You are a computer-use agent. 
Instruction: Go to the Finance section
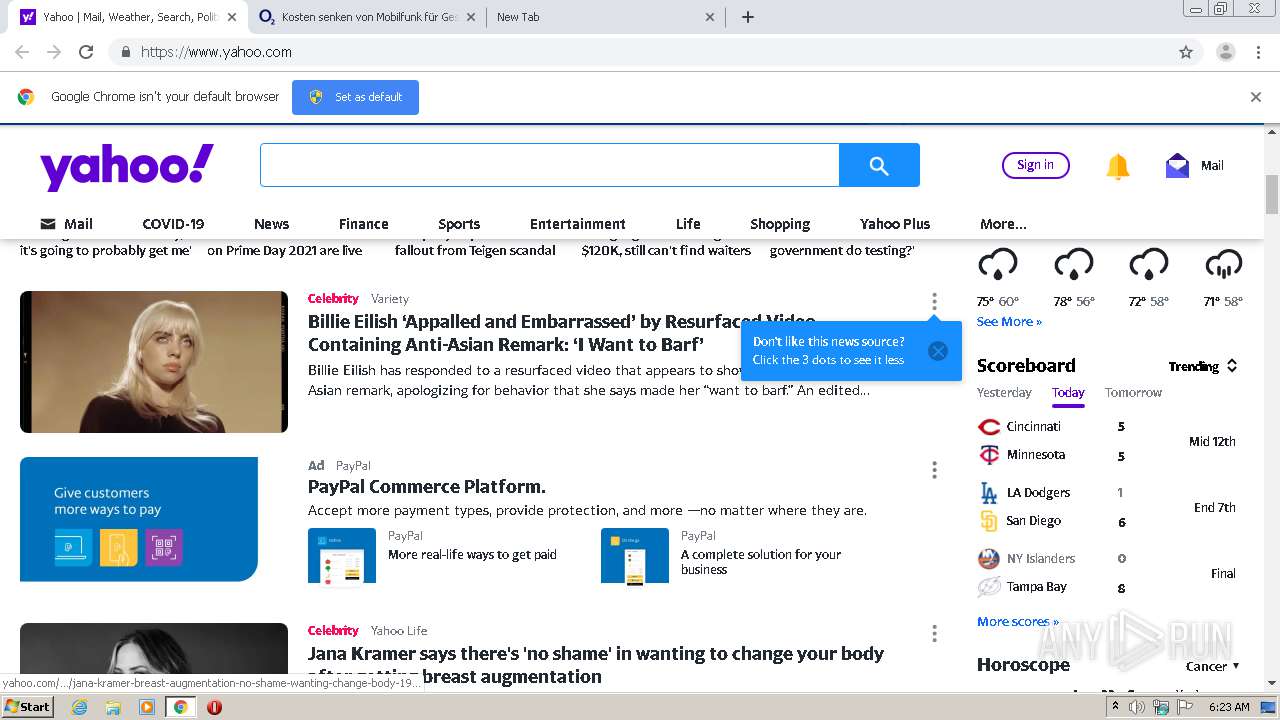(363, 224)
